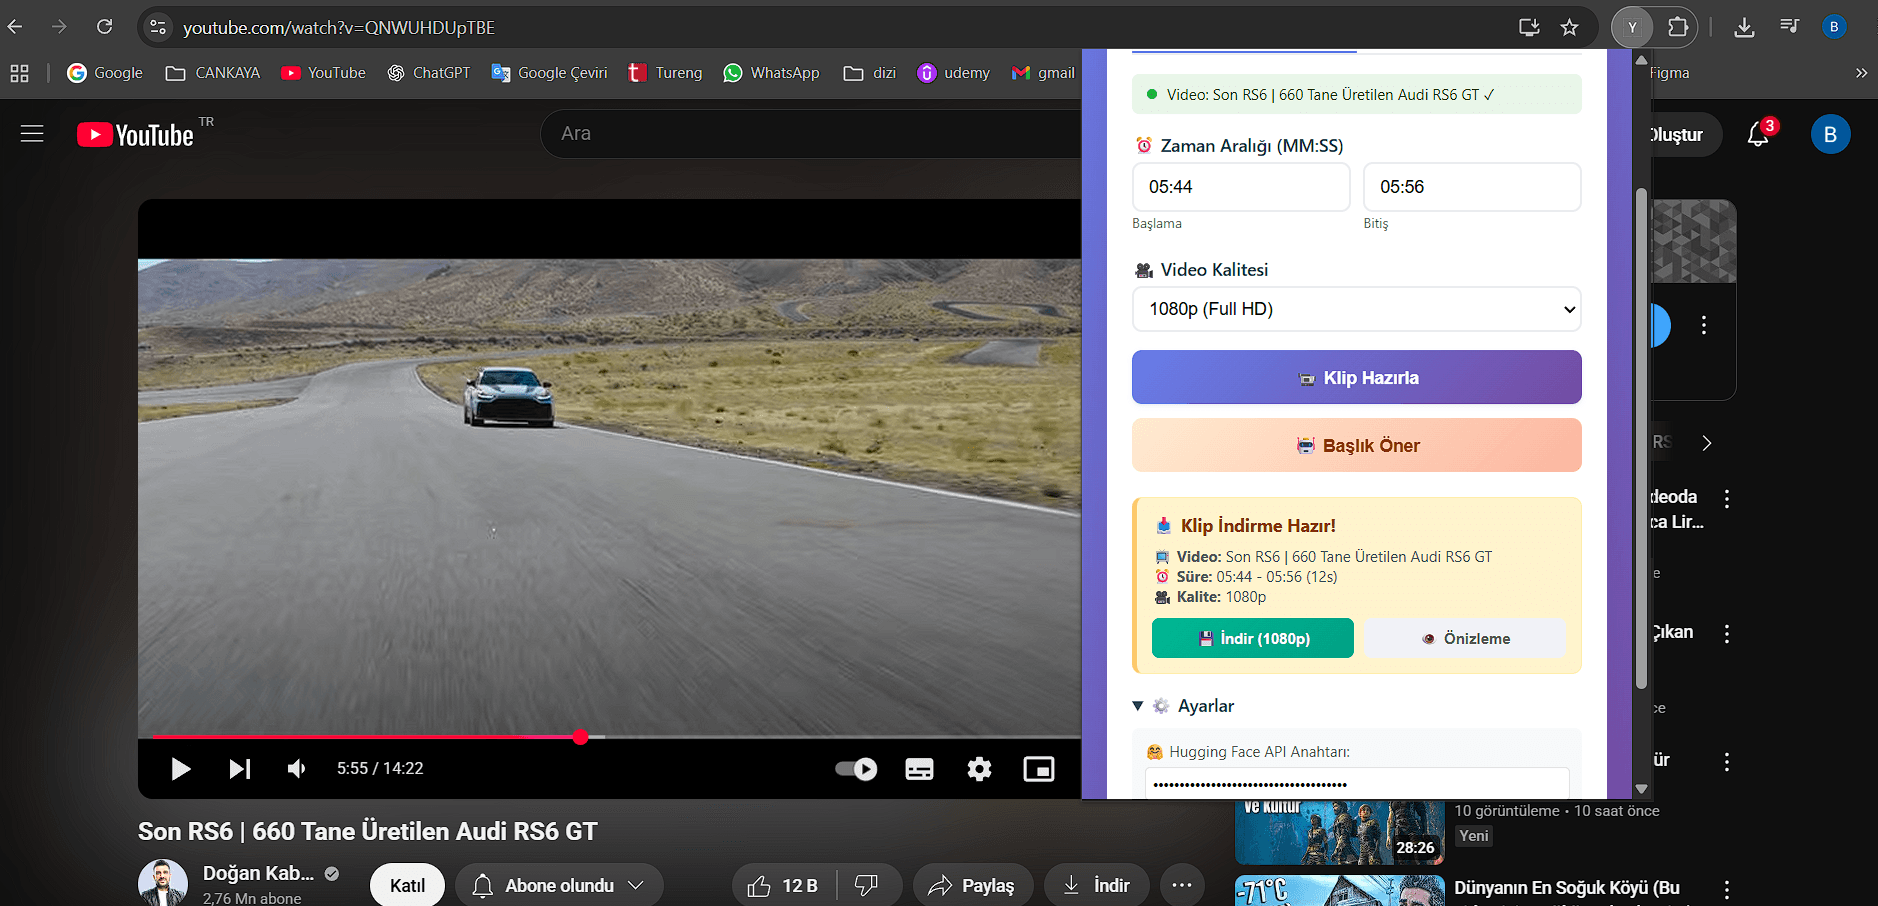Screen dimensions: 1878x906
Task: Open the browser extensions puzzle icon
Action: [x=1678, y=28]
